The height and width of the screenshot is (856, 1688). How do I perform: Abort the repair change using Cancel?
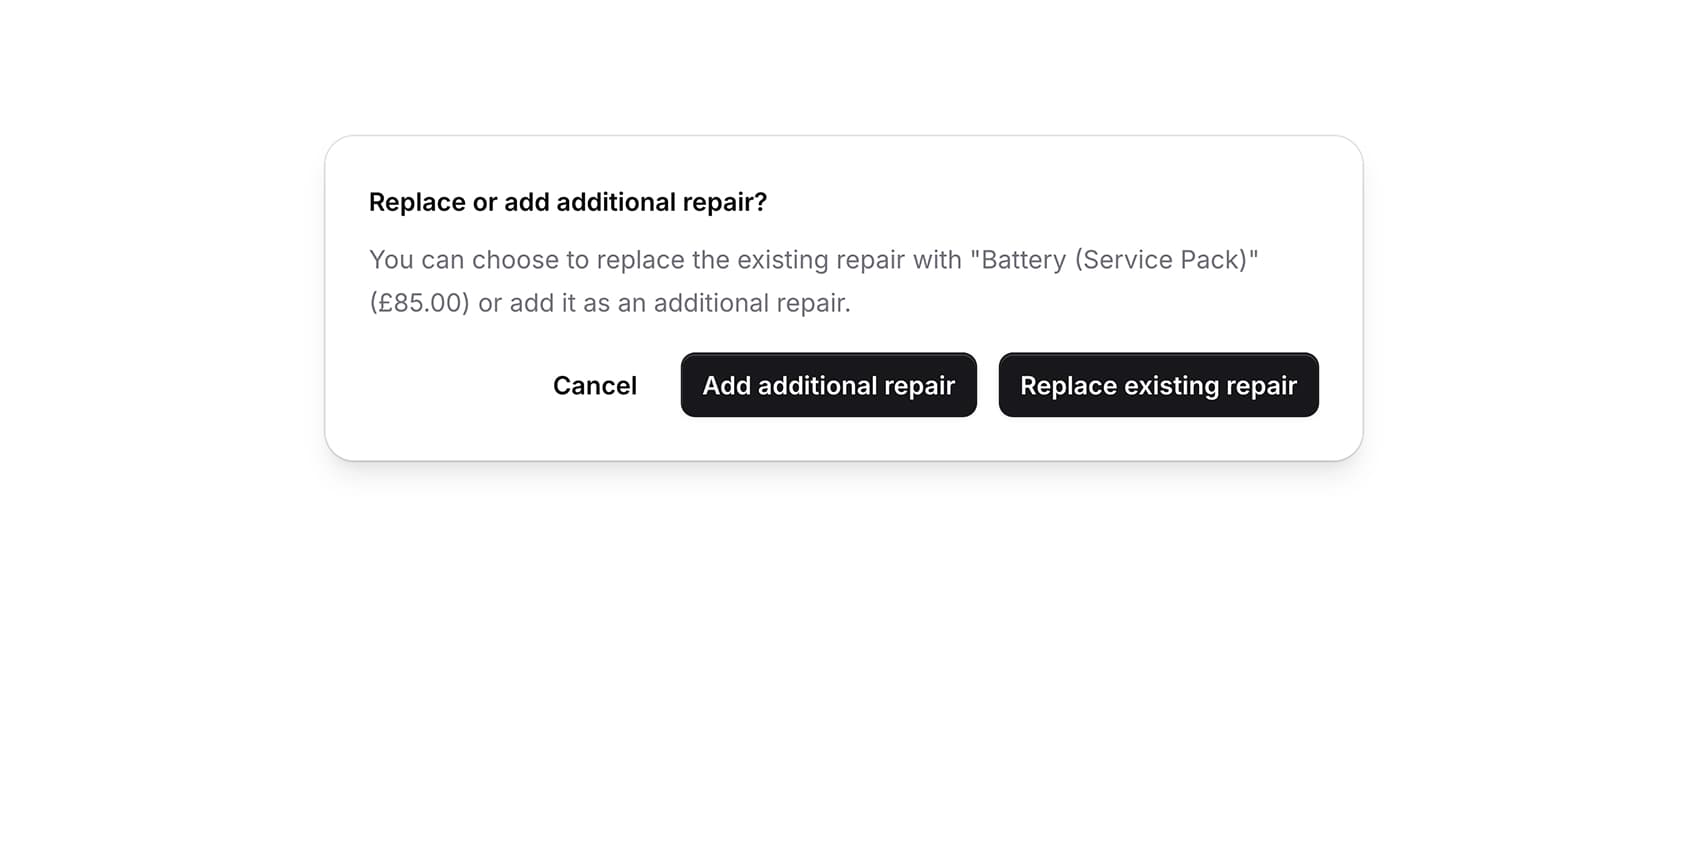point(594,386)
